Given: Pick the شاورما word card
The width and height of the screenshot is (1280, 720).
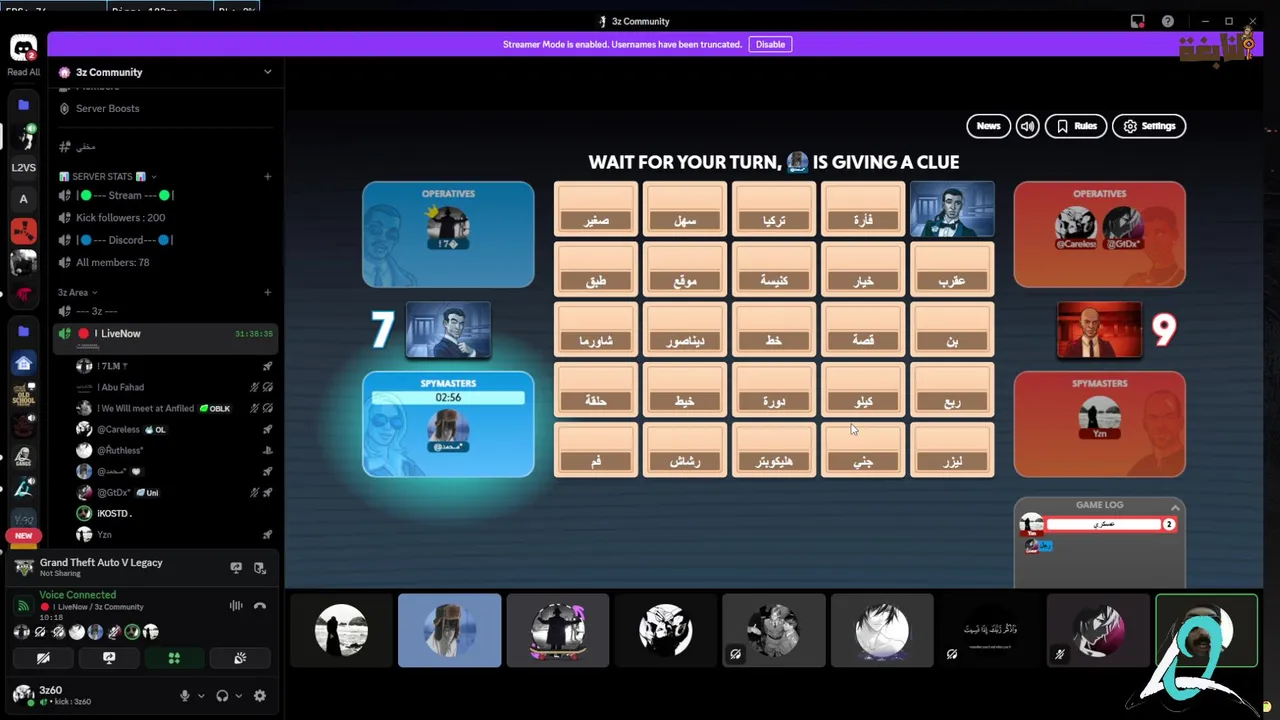Looking at the screenshot, I should coord(596,329).
